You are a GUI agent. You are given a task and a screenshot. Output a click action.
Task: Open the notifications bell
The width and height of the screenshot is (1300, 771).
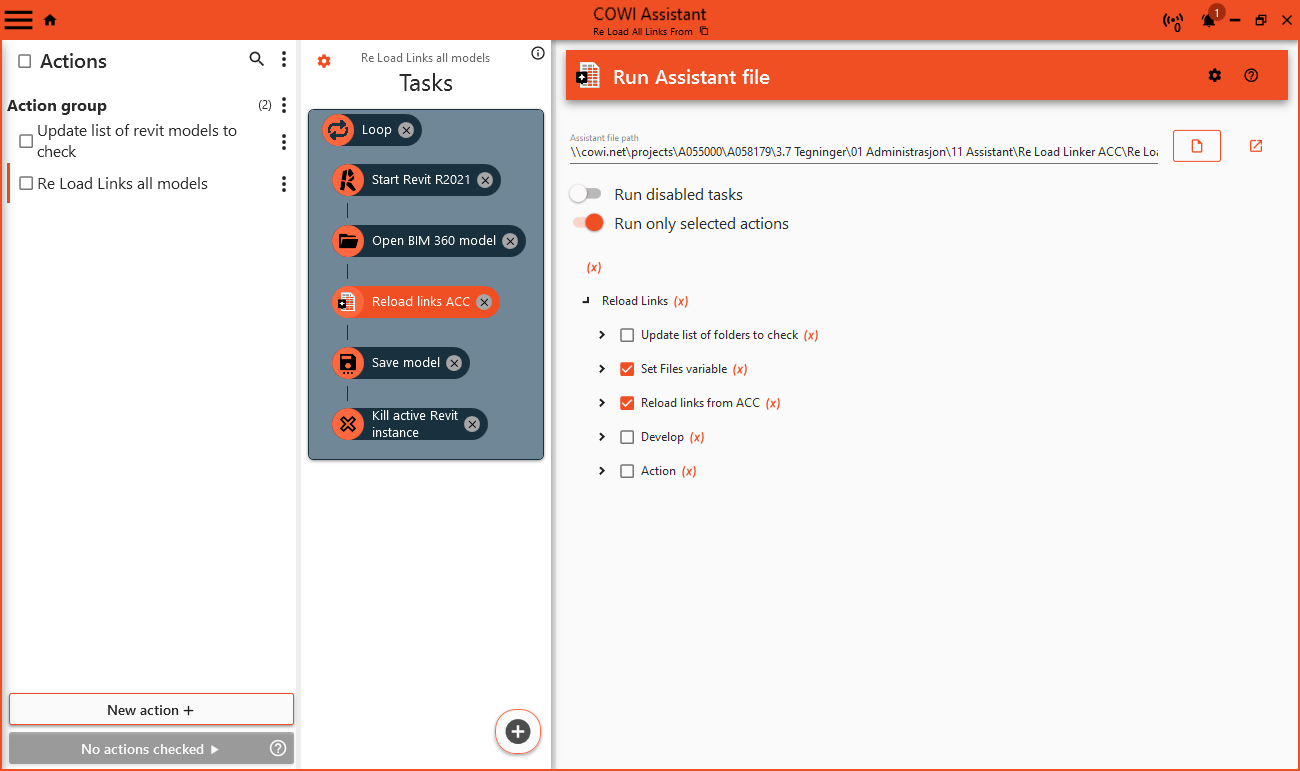click(x=1209, y=20)
